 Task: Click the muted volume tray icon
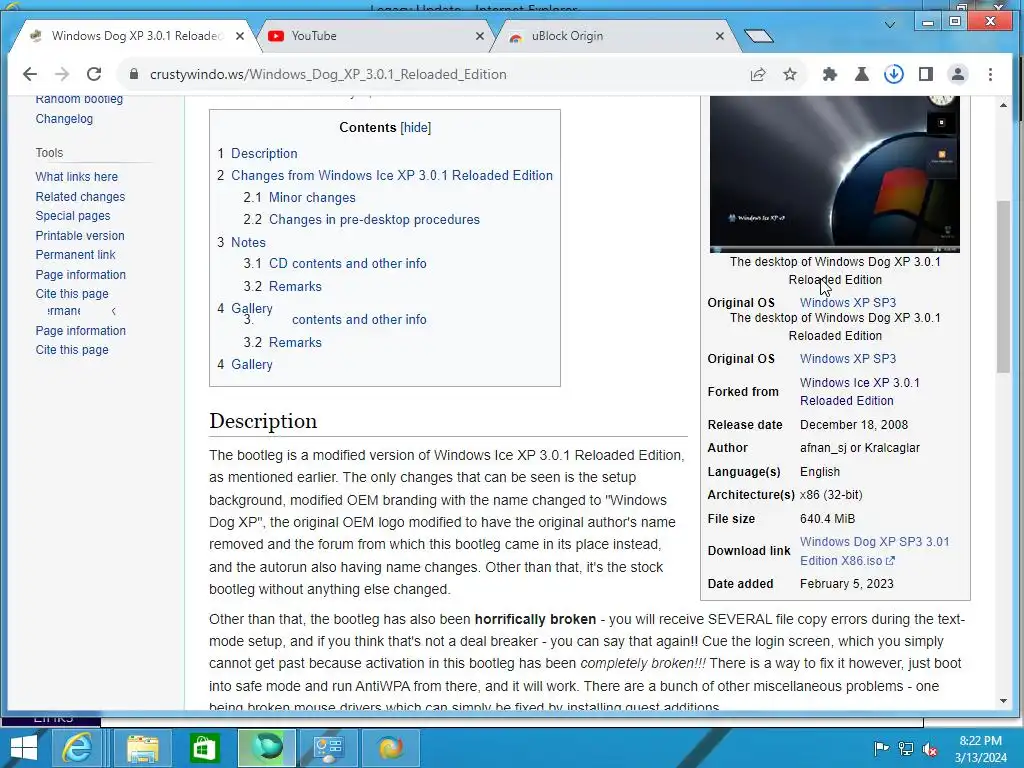tap(930, 748)
